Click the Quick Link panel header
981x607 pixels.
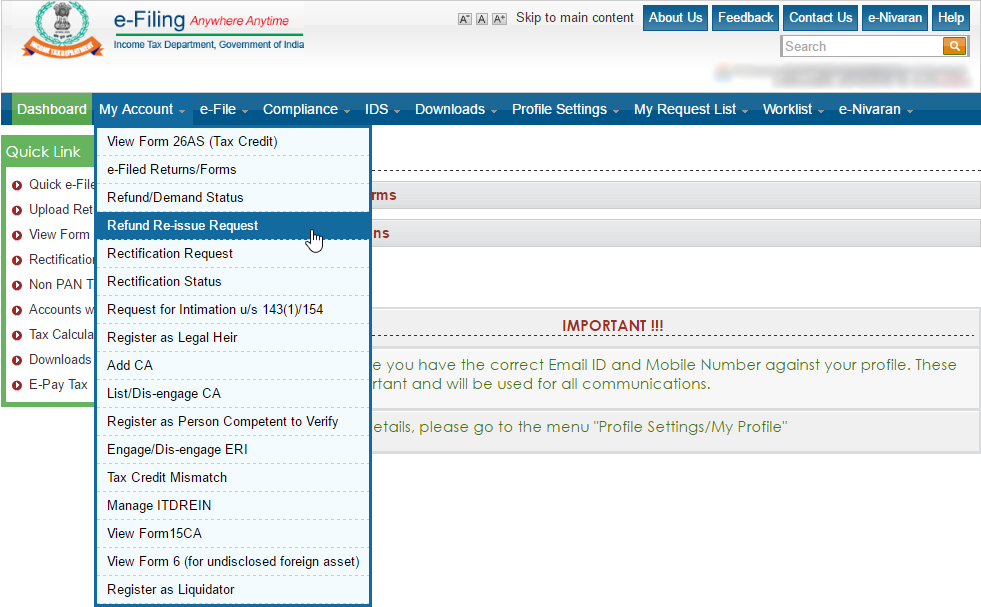tap(48, 152)
